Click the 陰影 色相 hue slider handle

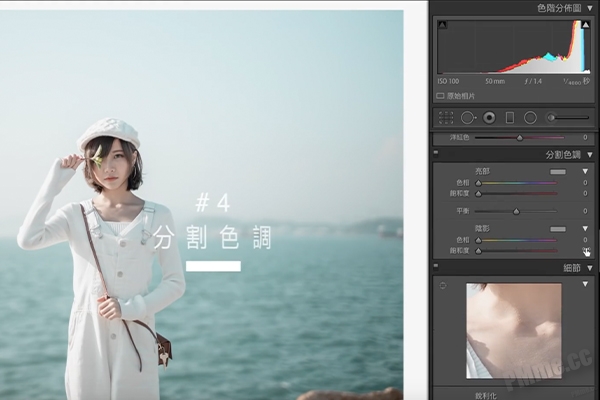[478, 240]
